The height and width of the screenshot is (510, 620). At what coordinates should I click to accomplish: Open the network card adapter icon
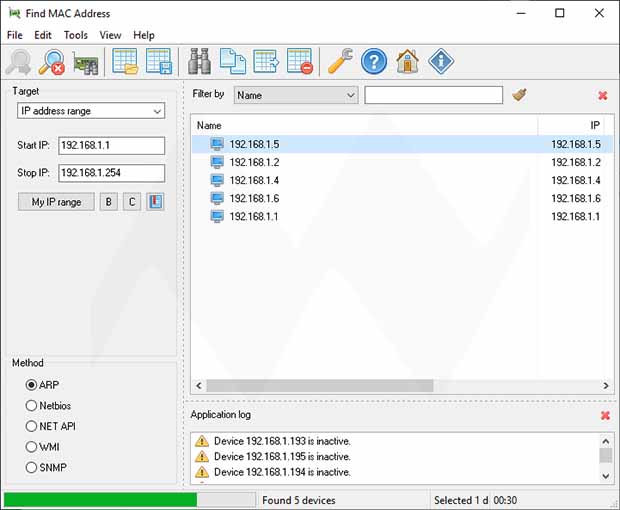point(85,63)
